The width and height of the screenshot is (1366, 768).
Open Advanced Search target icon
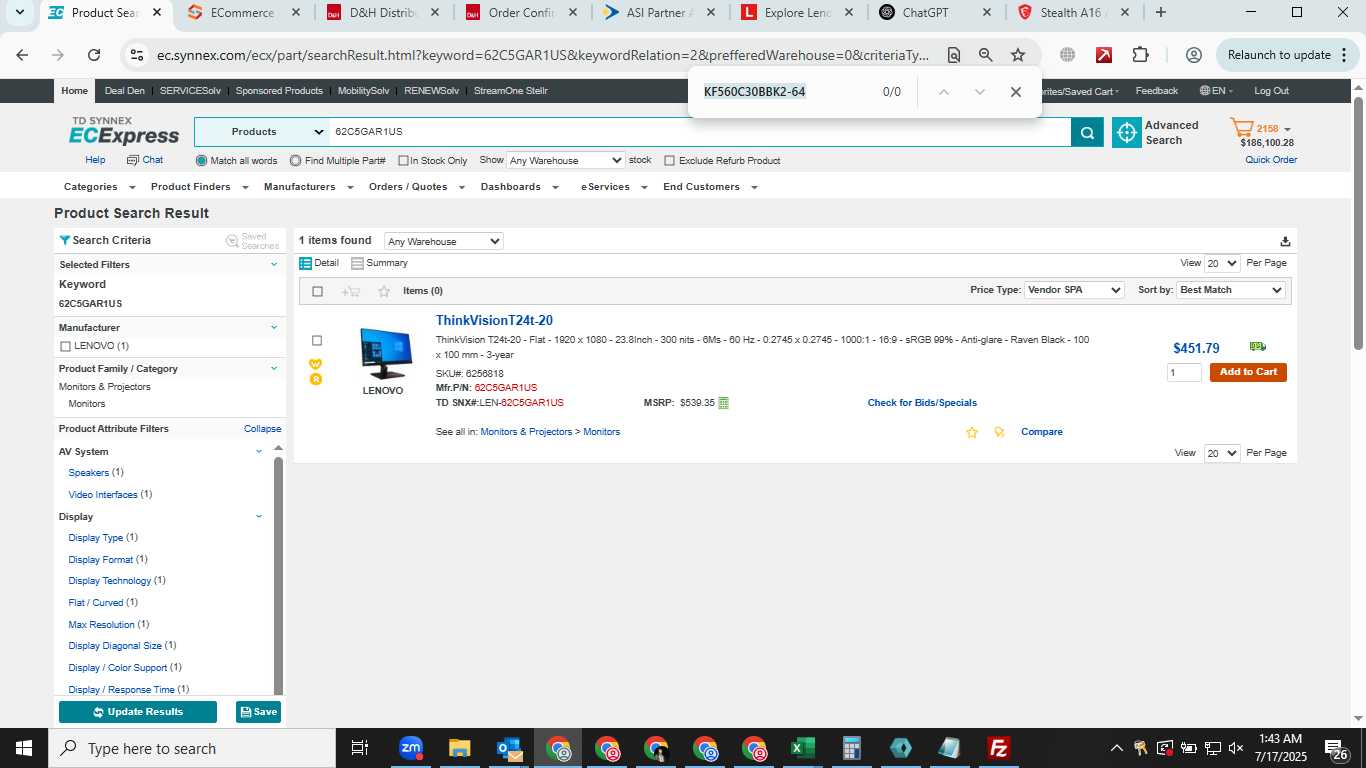click(1127, 132)
